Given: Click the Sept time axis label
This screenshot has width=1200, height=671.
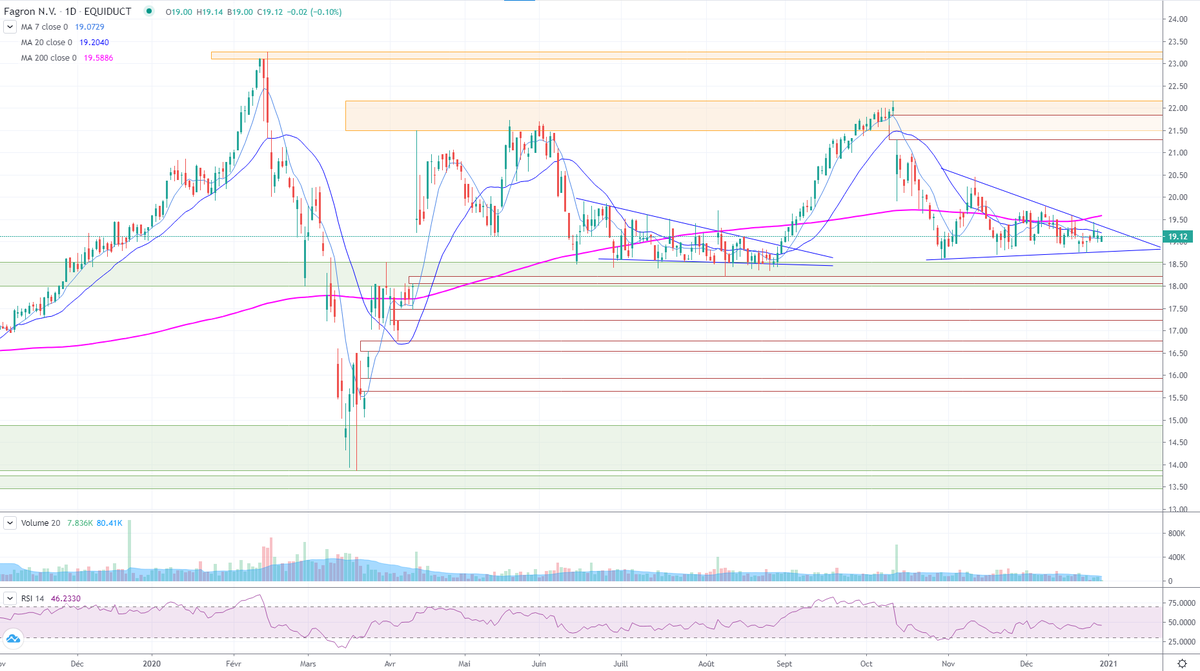Looking at the screenshot, I should tap(784, 663).
